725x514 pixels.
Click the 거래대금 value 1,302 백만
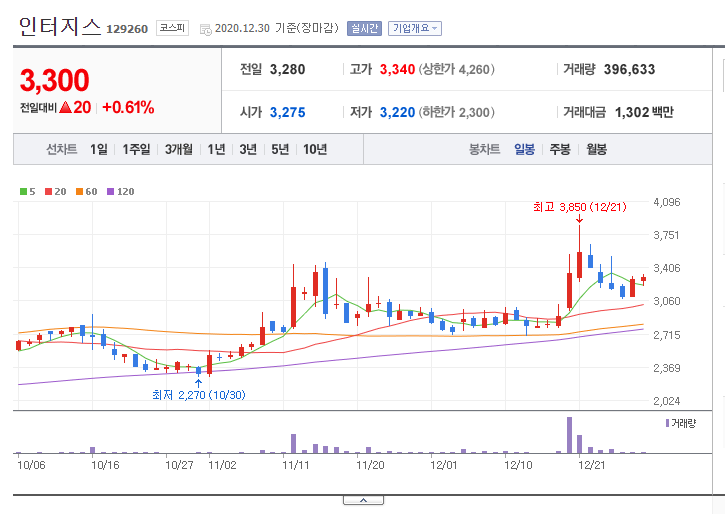coord(644,112)
